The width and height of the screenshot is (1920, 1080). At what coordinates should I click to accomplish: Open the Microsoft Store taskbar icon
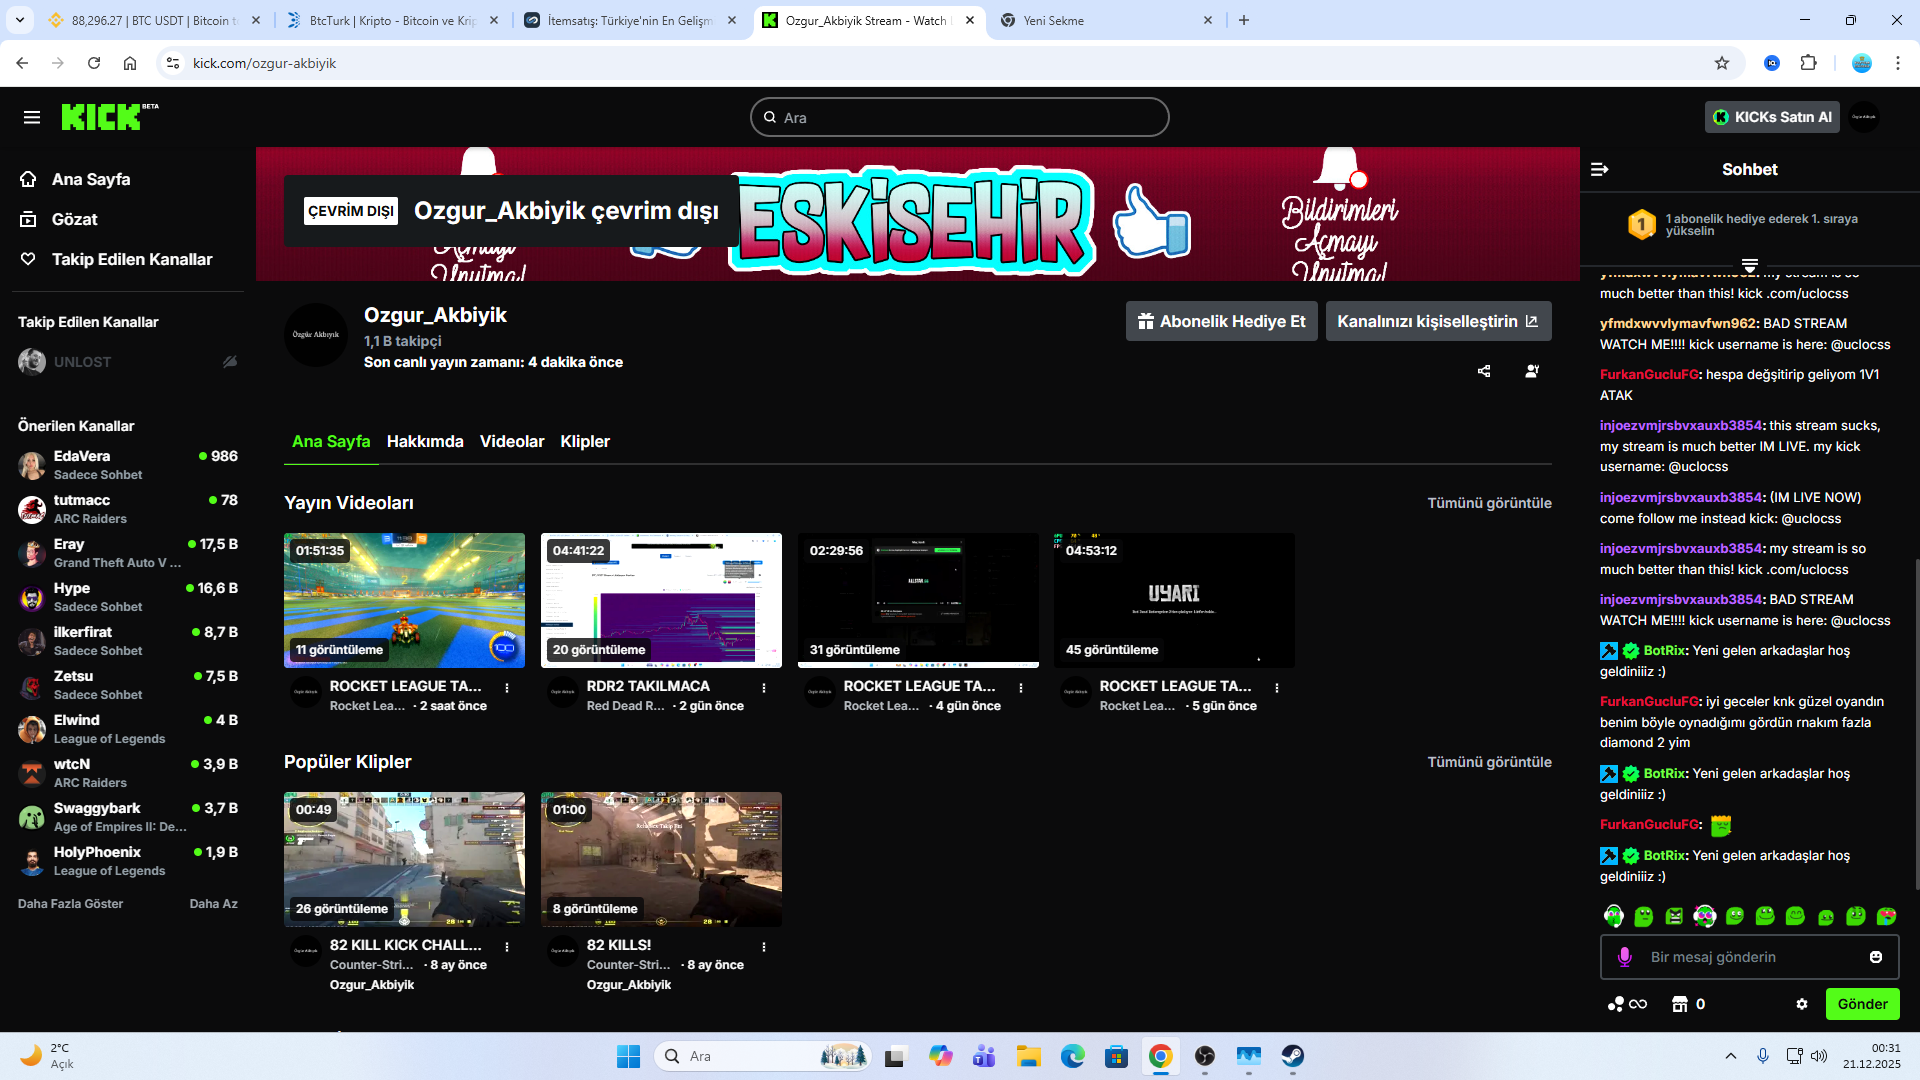(1117, 1056)
